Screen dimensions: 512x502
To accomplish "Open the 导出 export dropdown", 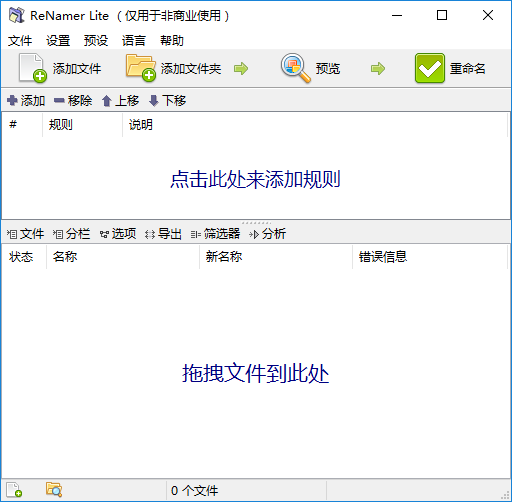I will click(163, 234).
